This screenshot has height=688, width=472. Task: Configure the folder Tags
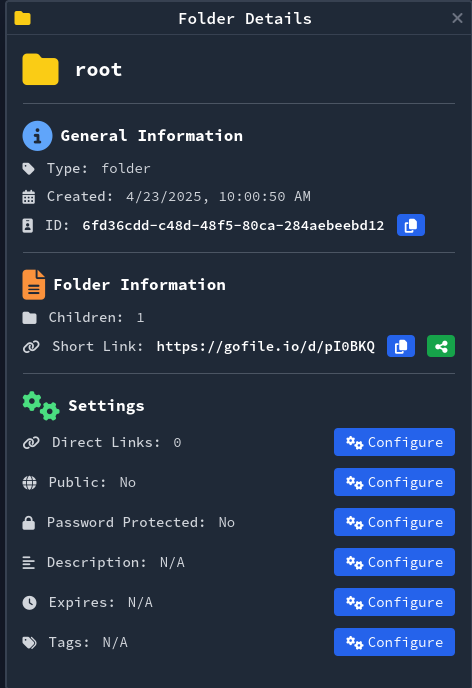394,642
